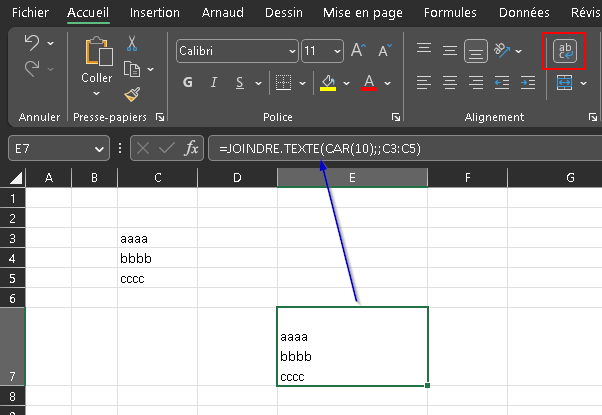Open the Name Box dropdown arrow

click(99, 149)
